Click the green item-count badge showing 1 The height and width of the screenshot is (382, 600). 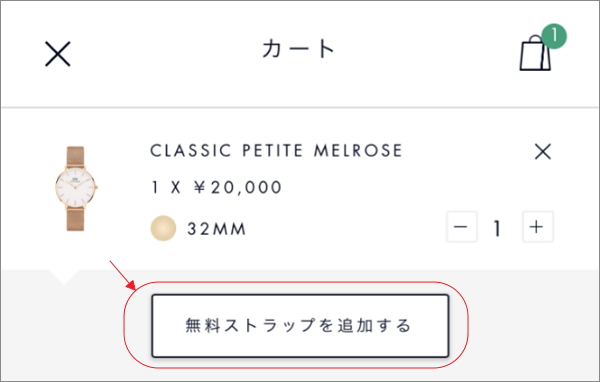click(554, 36)
